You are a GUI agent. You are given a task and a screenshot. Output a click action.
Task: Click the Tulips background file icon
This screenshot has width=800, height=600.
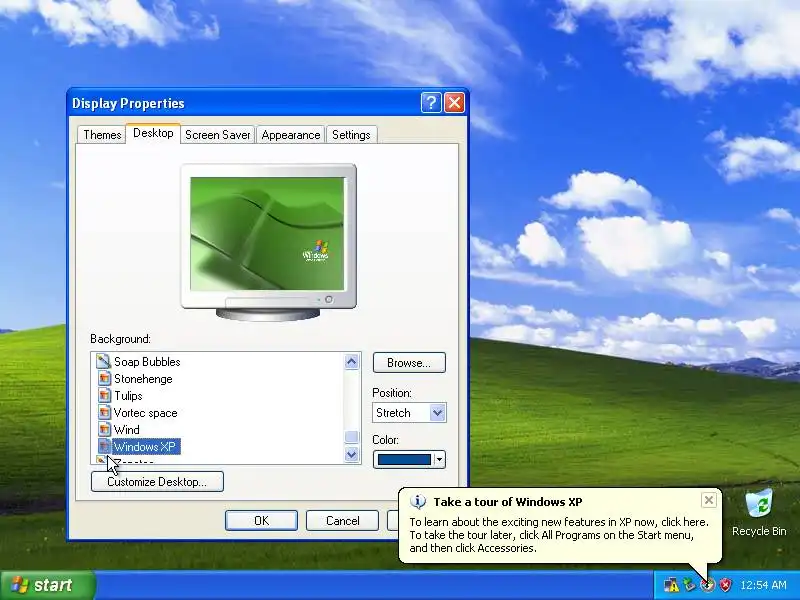pyautogui.click(x=104, y=395)
